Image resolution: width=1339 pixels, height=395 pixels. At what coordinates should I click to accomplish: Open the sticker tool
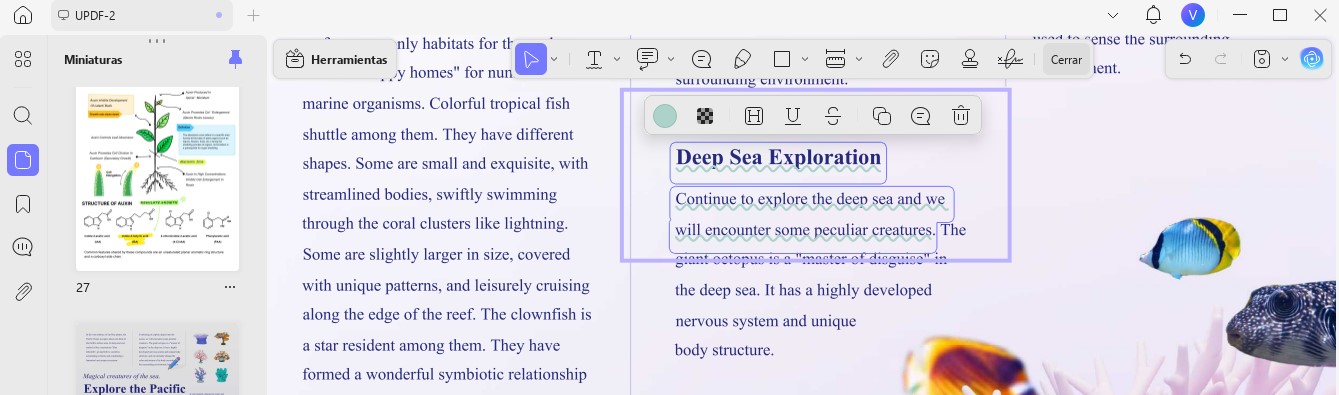[x=930, y=59]
